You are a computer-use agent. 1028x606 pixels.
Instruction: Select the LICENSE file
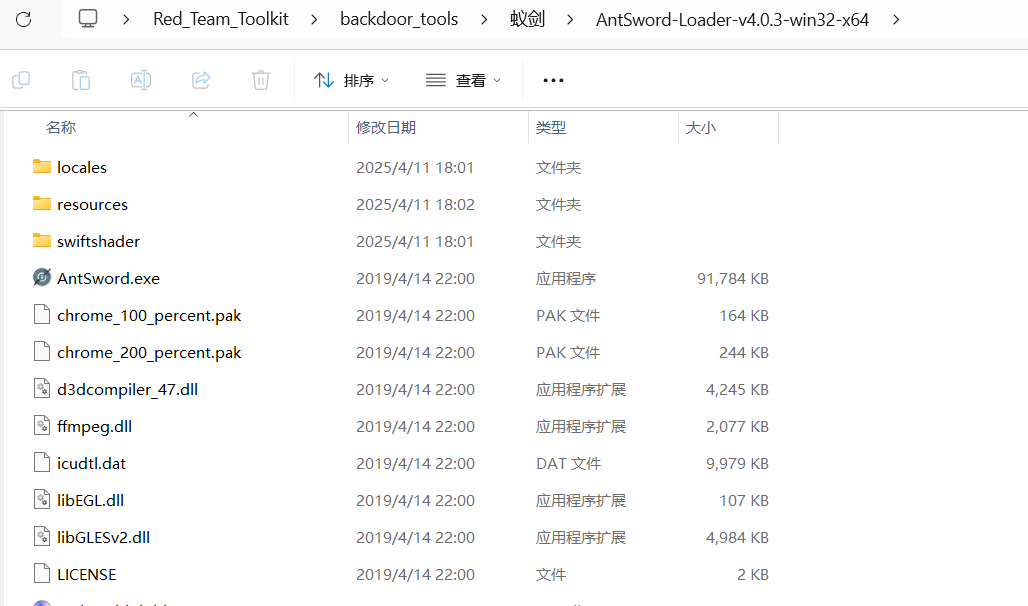pyautogui.click(x=86, y=574)
